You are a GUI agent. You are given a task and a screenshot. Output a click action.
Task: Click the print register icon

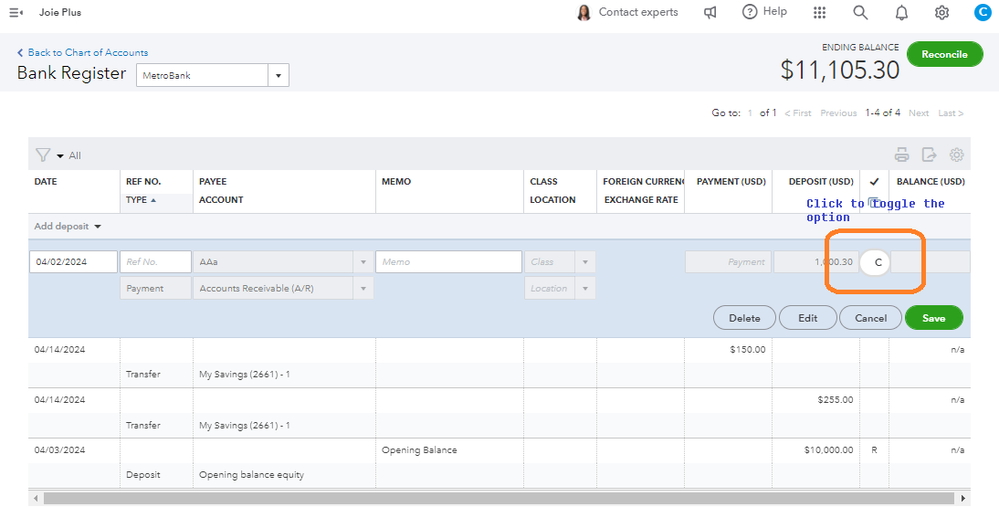coord(902,155)
